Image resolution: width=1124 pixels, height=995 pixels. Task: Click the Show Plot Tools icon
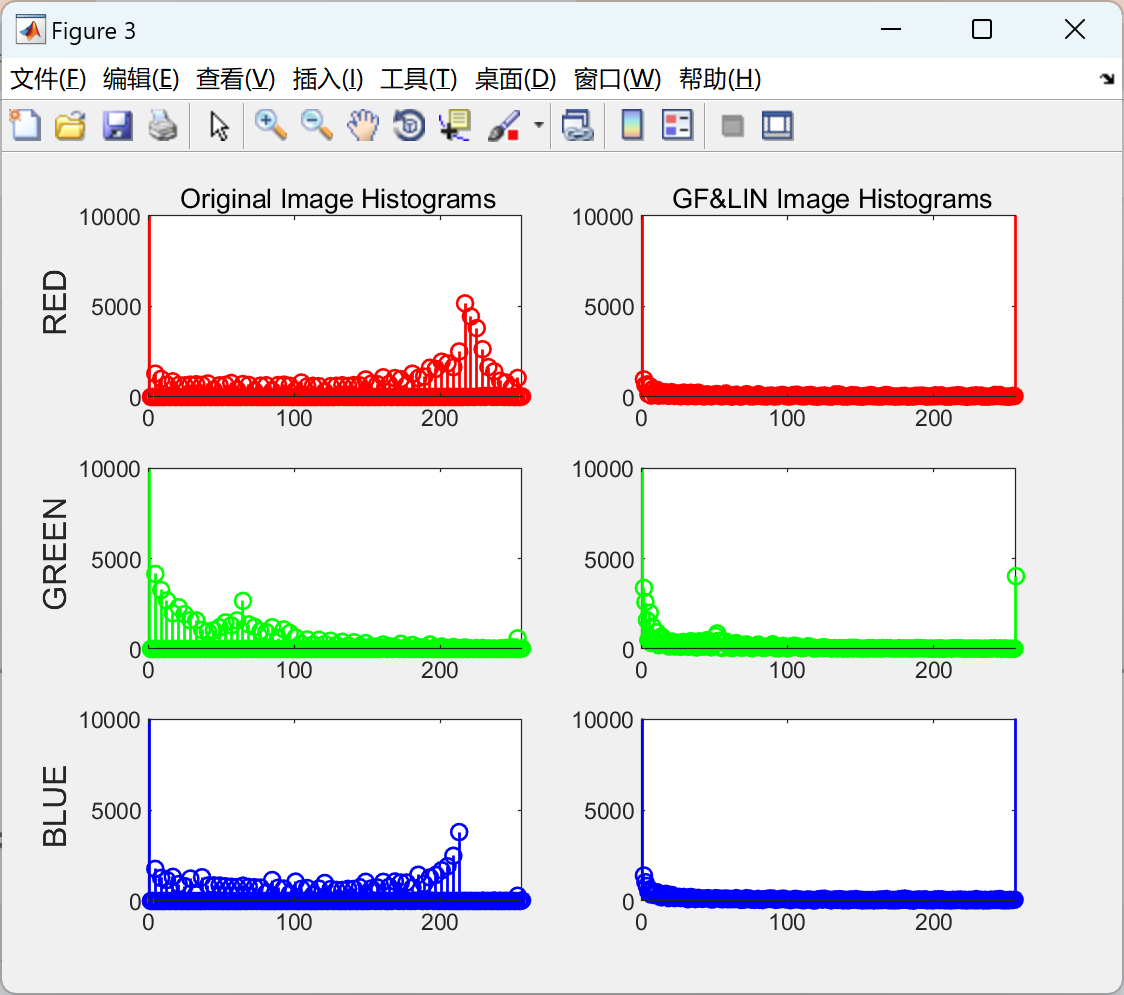[777, 125]
